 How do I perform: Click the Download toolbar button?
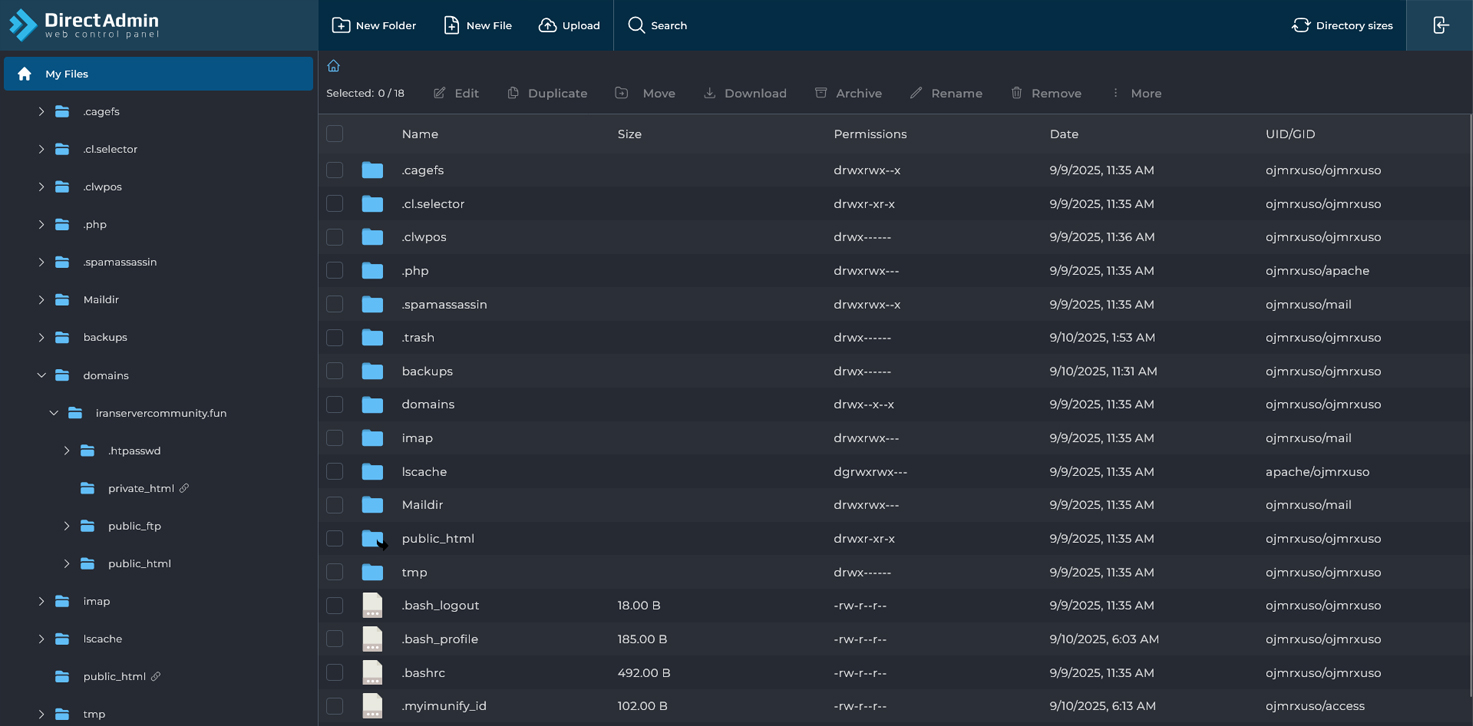[745, 93]
